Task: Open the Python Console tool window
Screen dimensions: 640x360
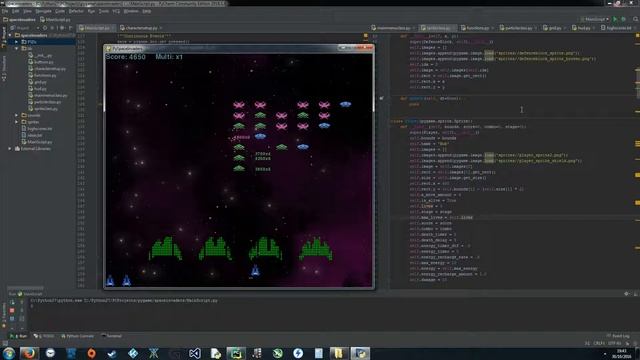Action: 78,336
